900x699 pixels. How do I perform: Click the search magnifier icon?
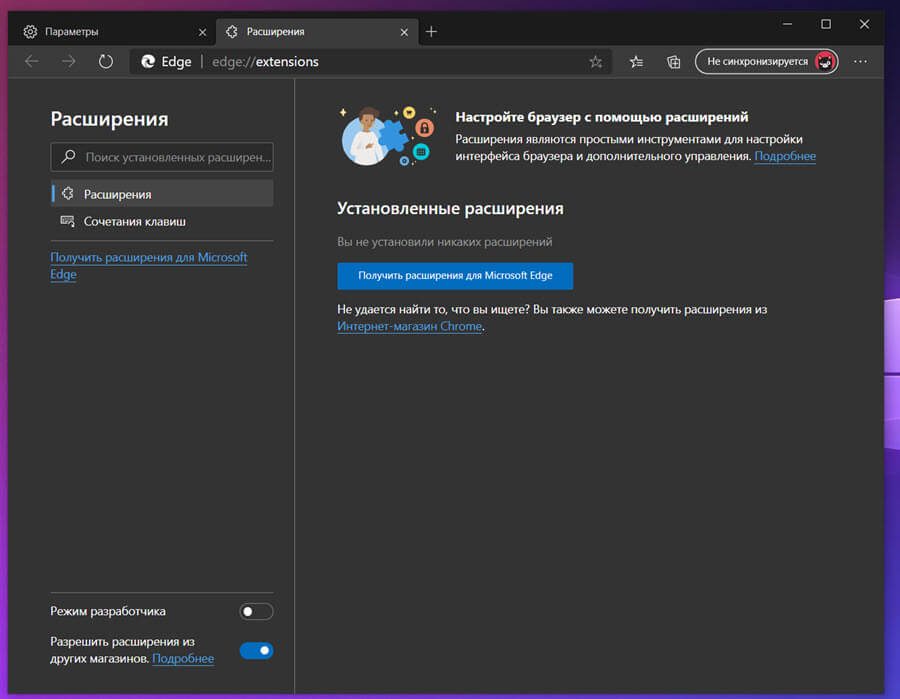[68, 156]
